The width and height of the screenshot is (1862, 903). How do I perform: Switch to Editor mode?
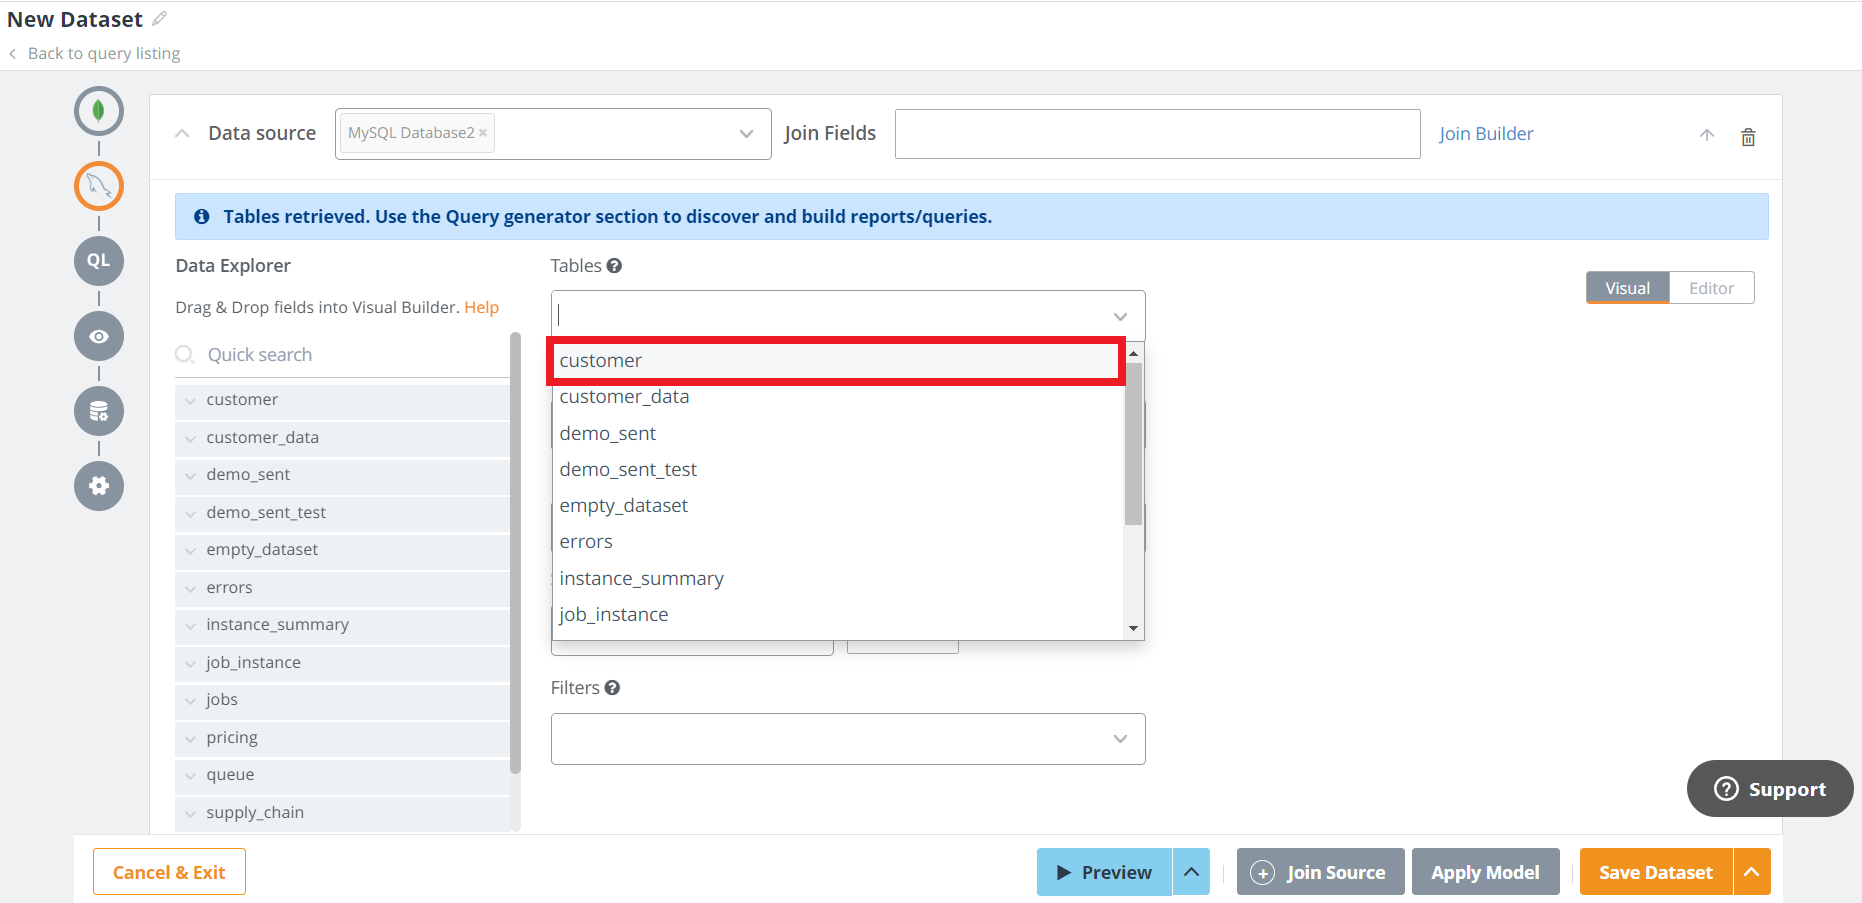pos(1711,288)
